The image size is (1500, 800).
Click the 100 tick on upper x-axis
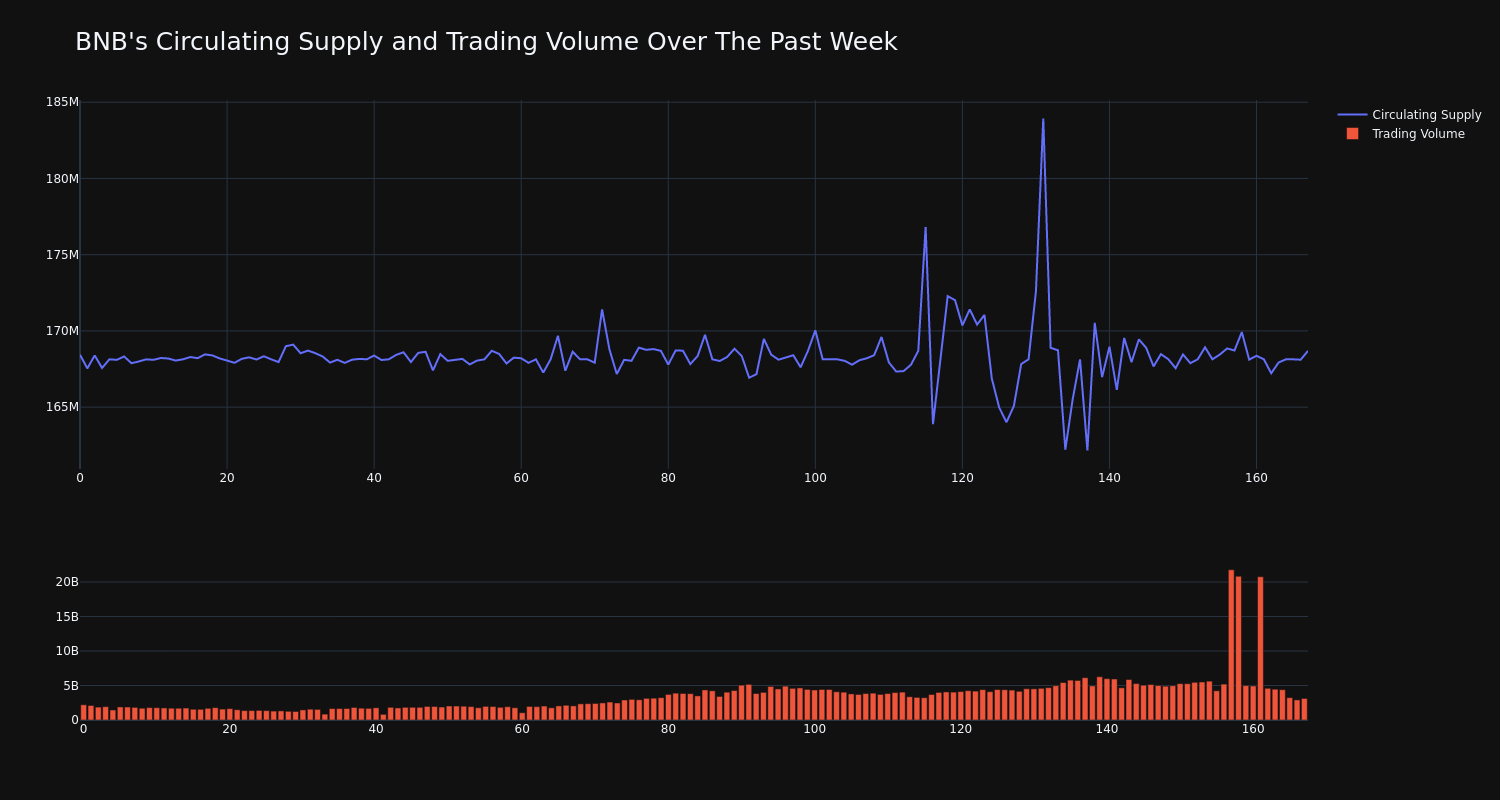815,478
